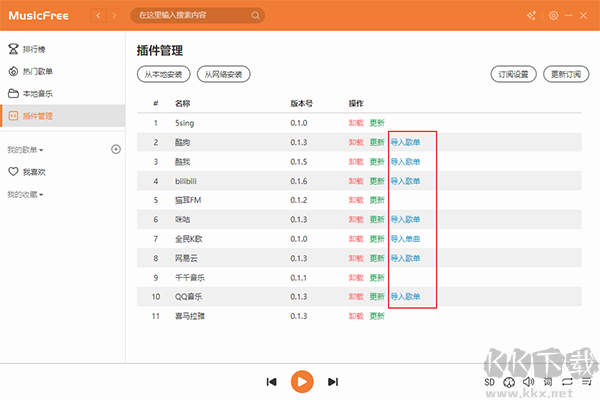Click the 5sing plugin name

(184, 123)
